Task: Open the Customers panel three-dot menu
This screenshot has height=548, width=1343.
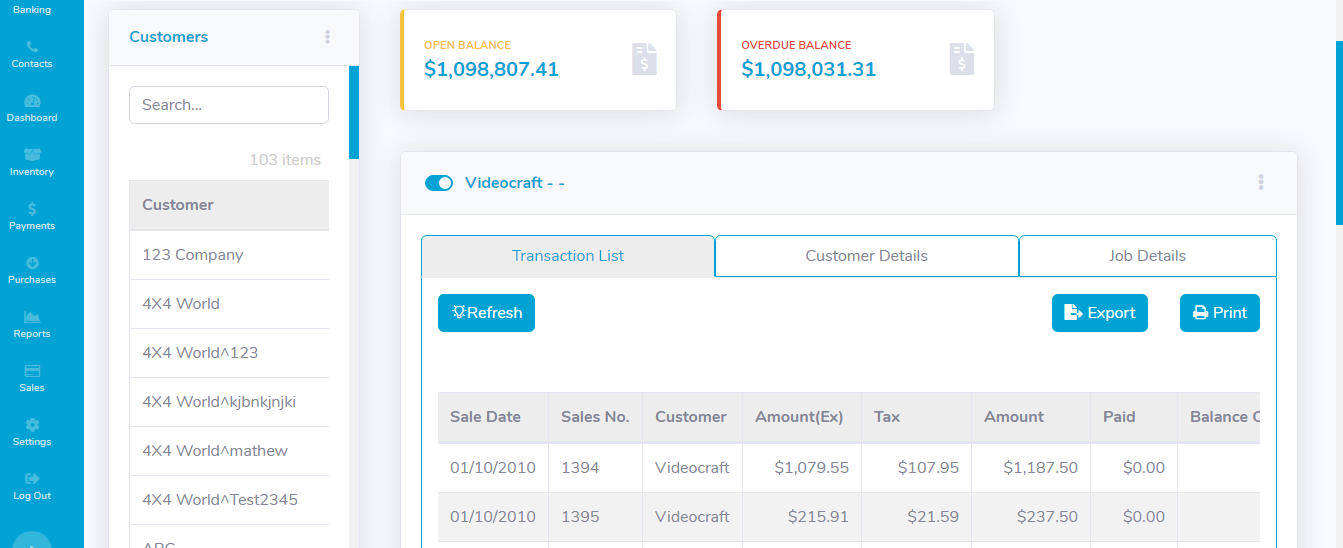Action: click(327, 37)
